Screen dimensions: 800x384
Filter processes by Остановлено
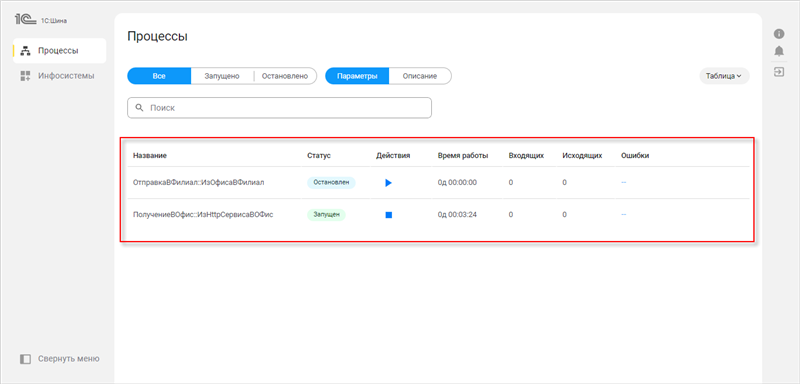pos(285,76)
